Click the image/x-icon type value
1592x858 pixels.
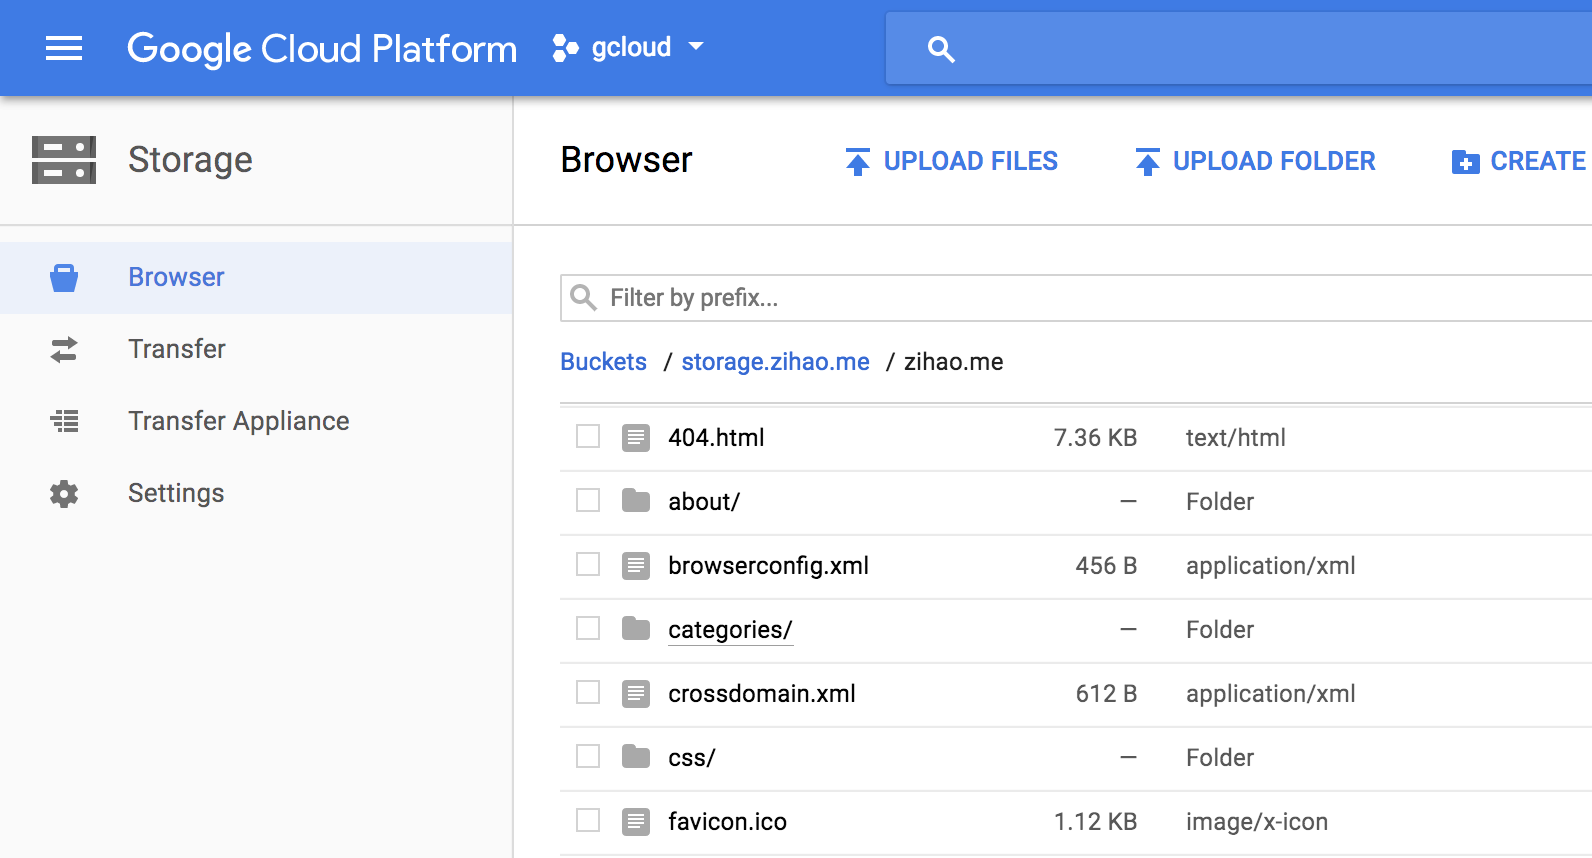(1257, 822)
